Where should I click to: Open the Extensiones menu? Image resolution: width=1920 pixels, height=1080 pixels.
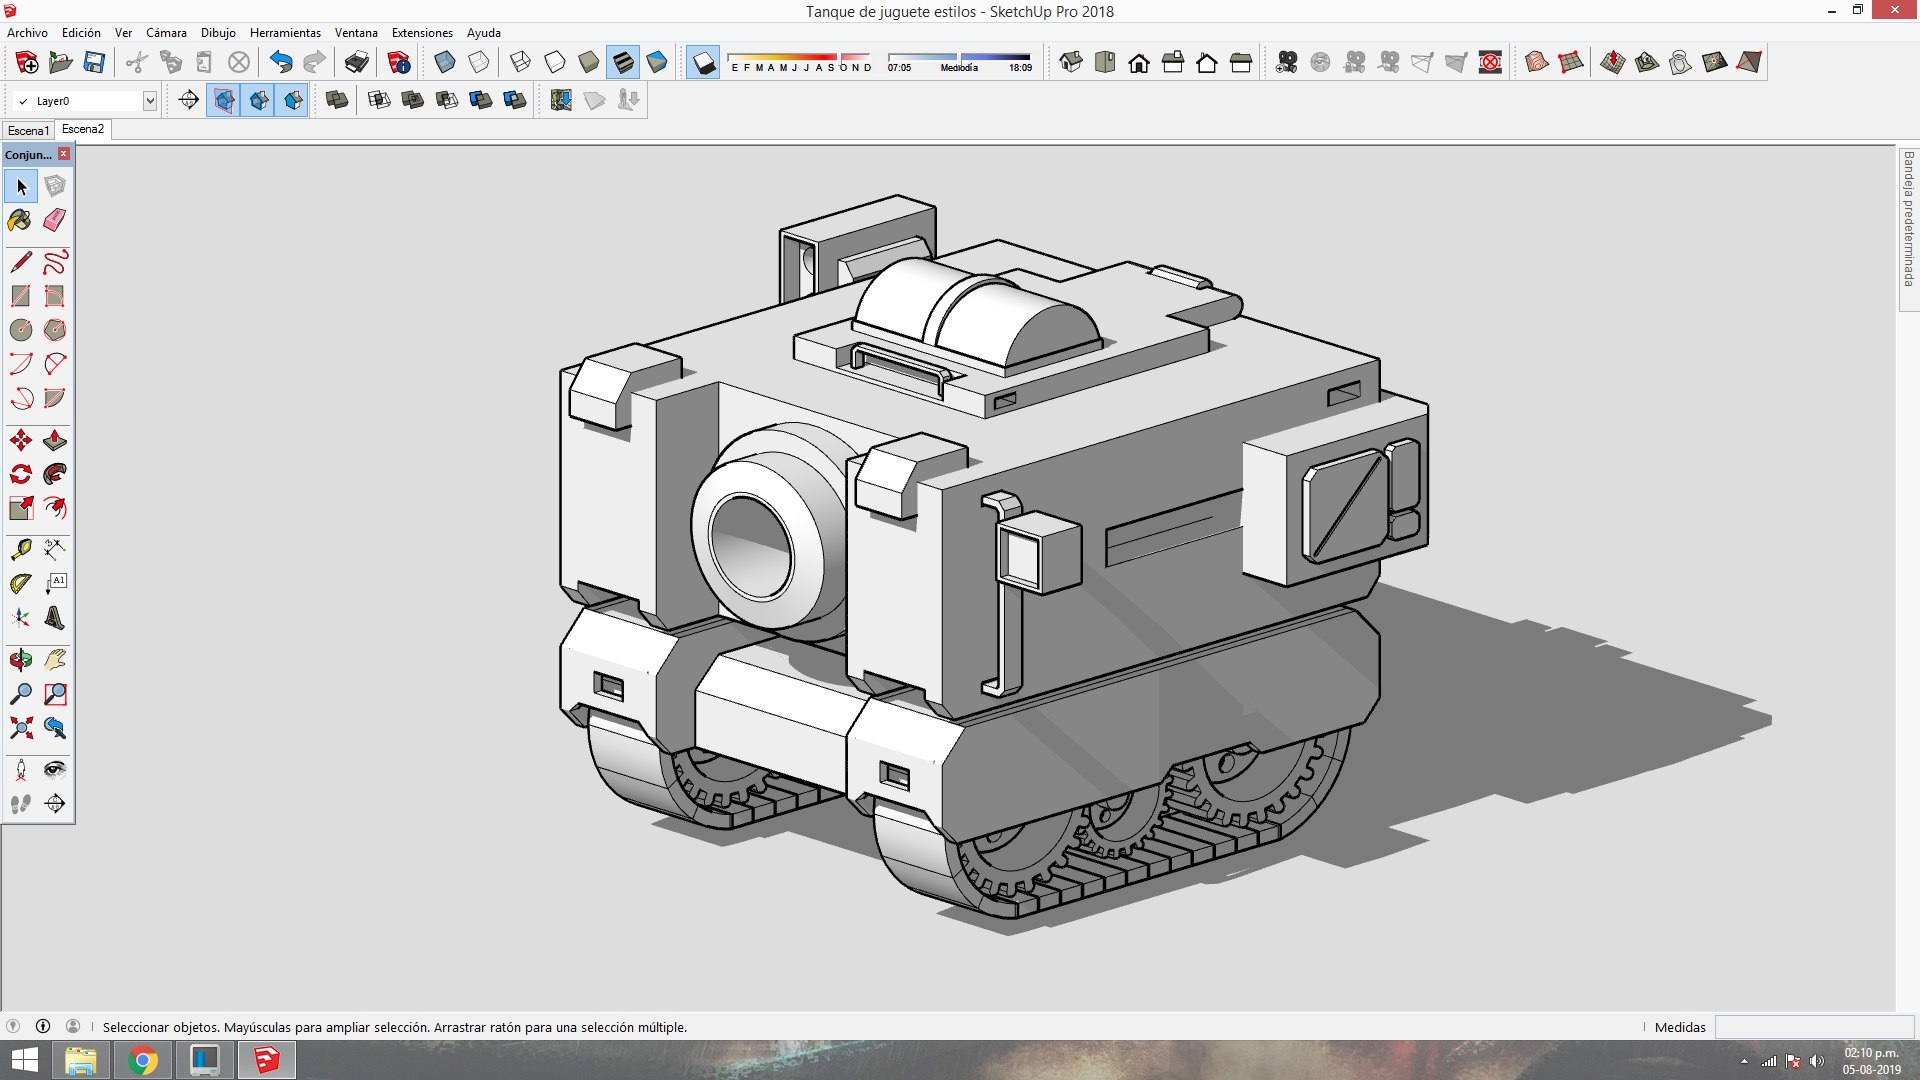point(422,33)
